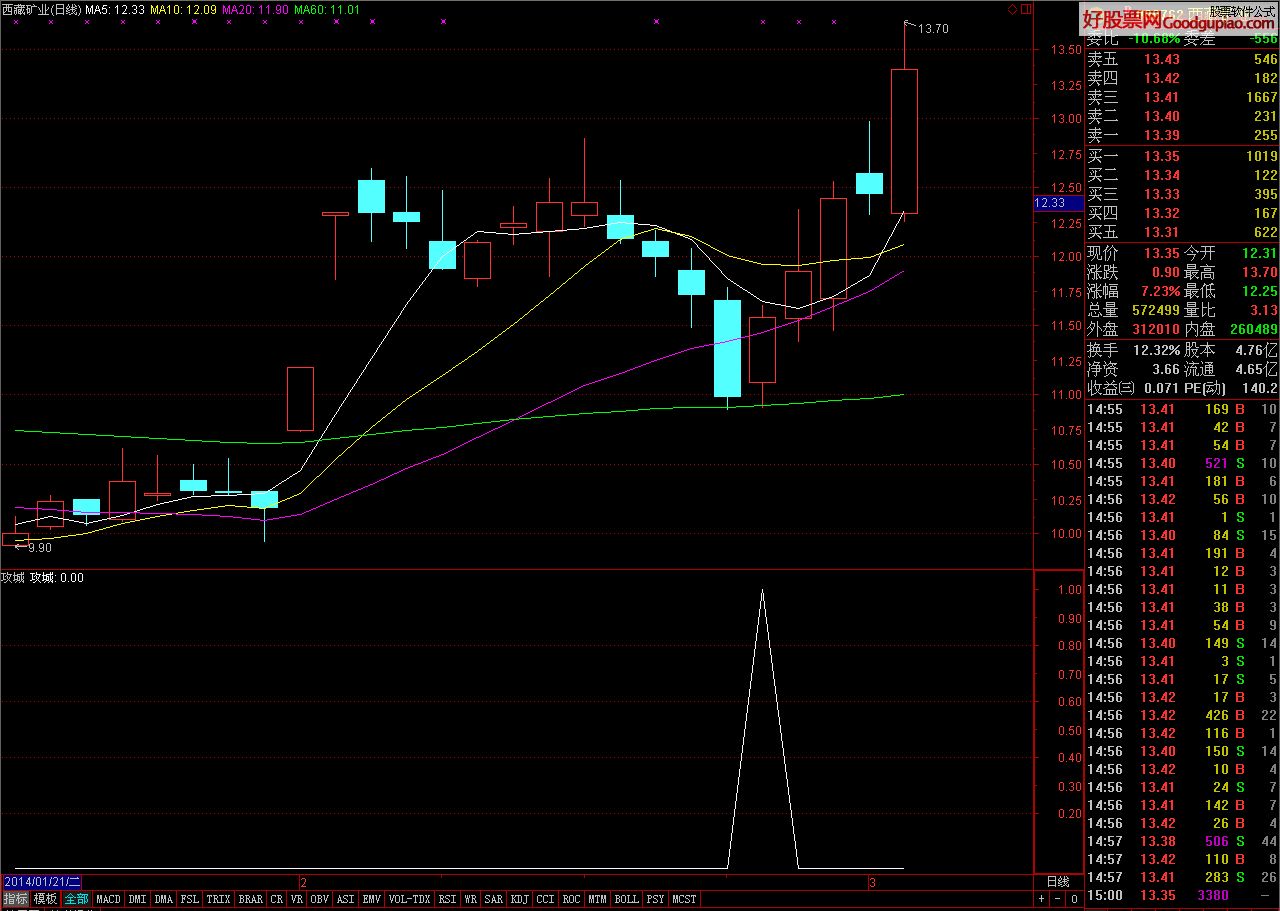Select the ROC indicator tab
Screen dimensions: 1280x911
tap(572, 899)
